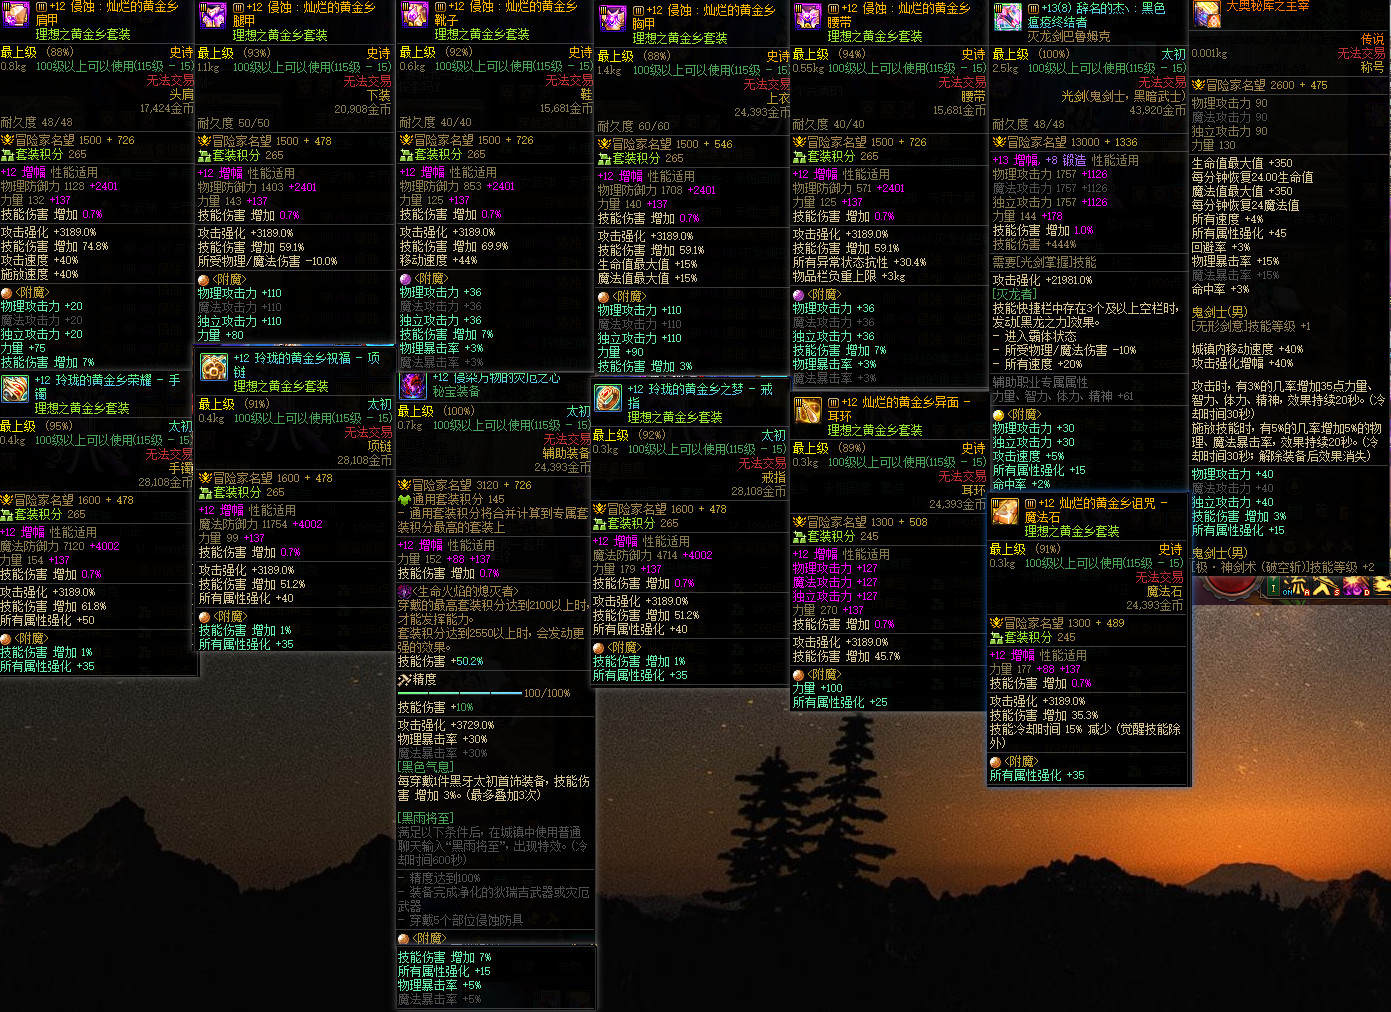Click the "攻击强化 +21981.0%" text
Image resolution: width=1391 pixels, height=1012 pixels.
(1043, 281)
